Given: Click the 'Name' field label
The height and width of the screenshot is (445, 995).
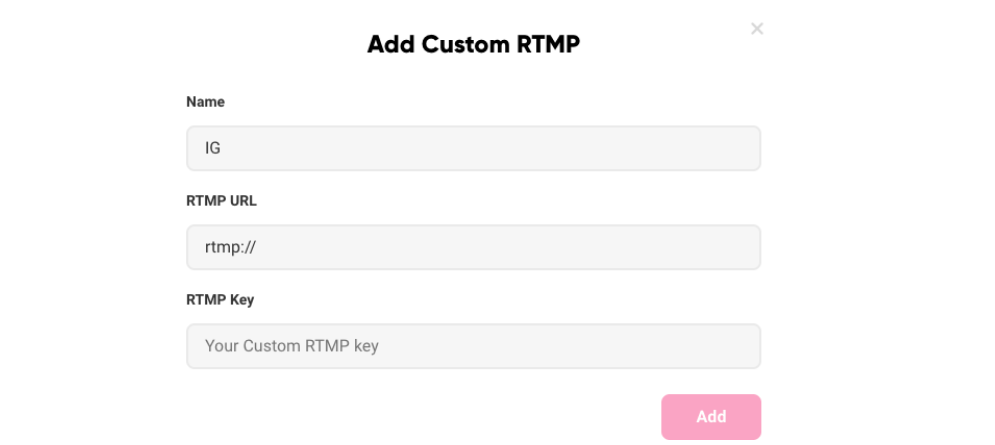Looking at the screenshot, I should [205, 102].
